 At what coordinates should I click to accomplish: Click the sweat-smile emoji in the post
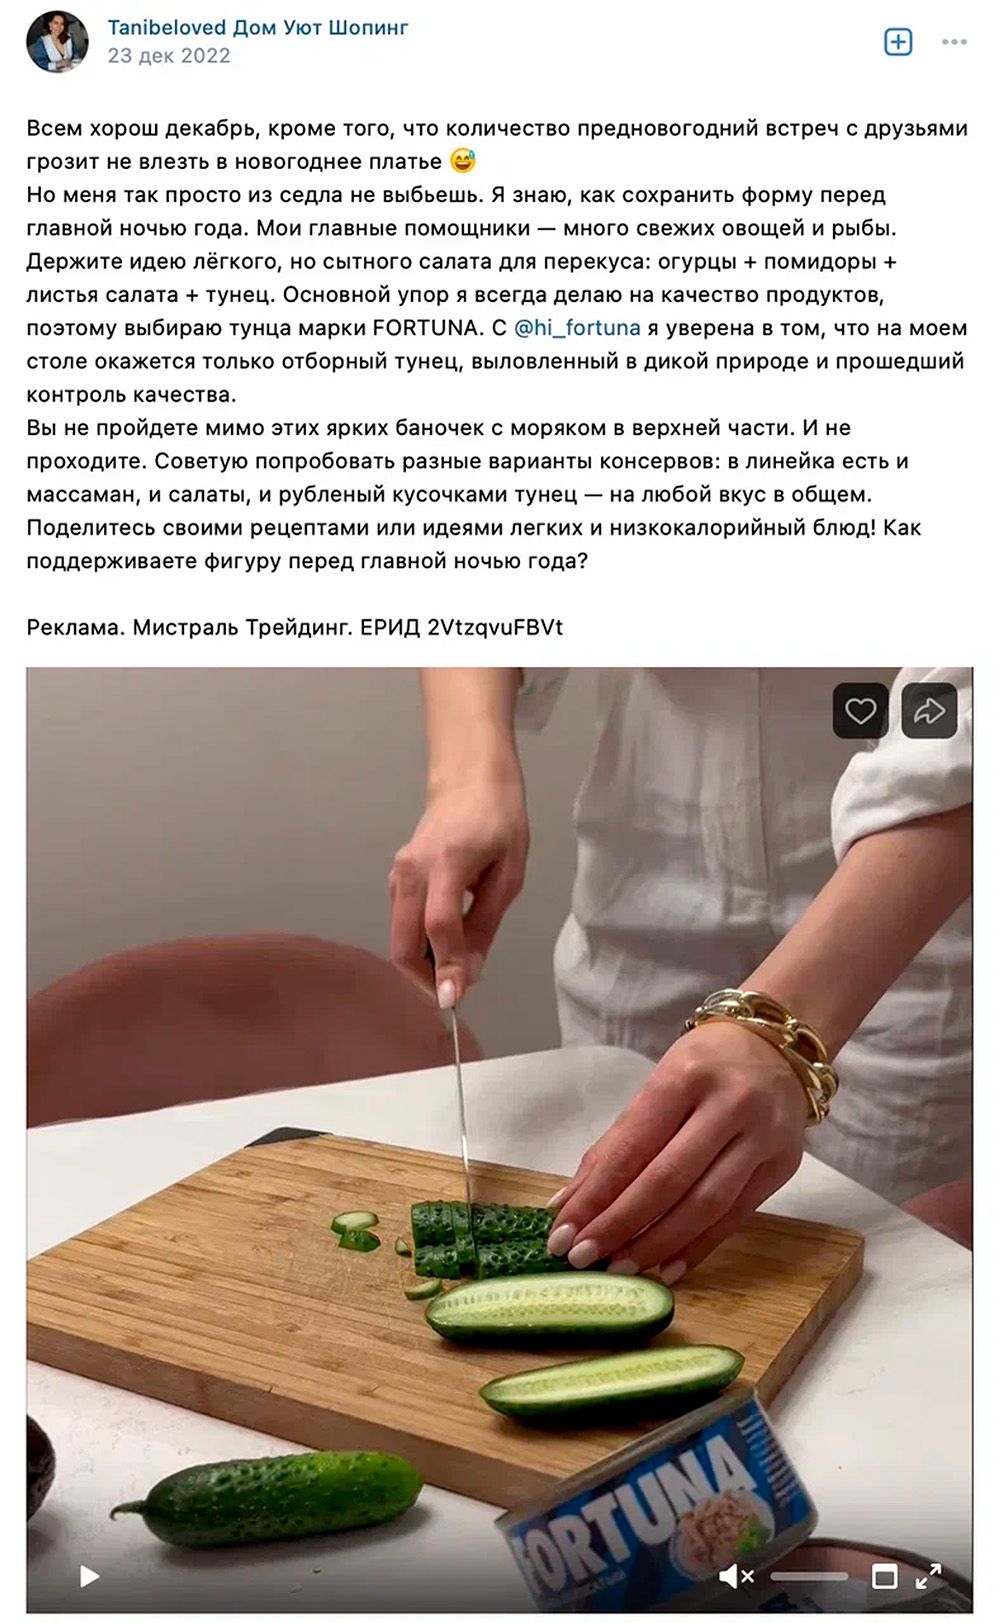pyautogui.click(x=462, y=160)
